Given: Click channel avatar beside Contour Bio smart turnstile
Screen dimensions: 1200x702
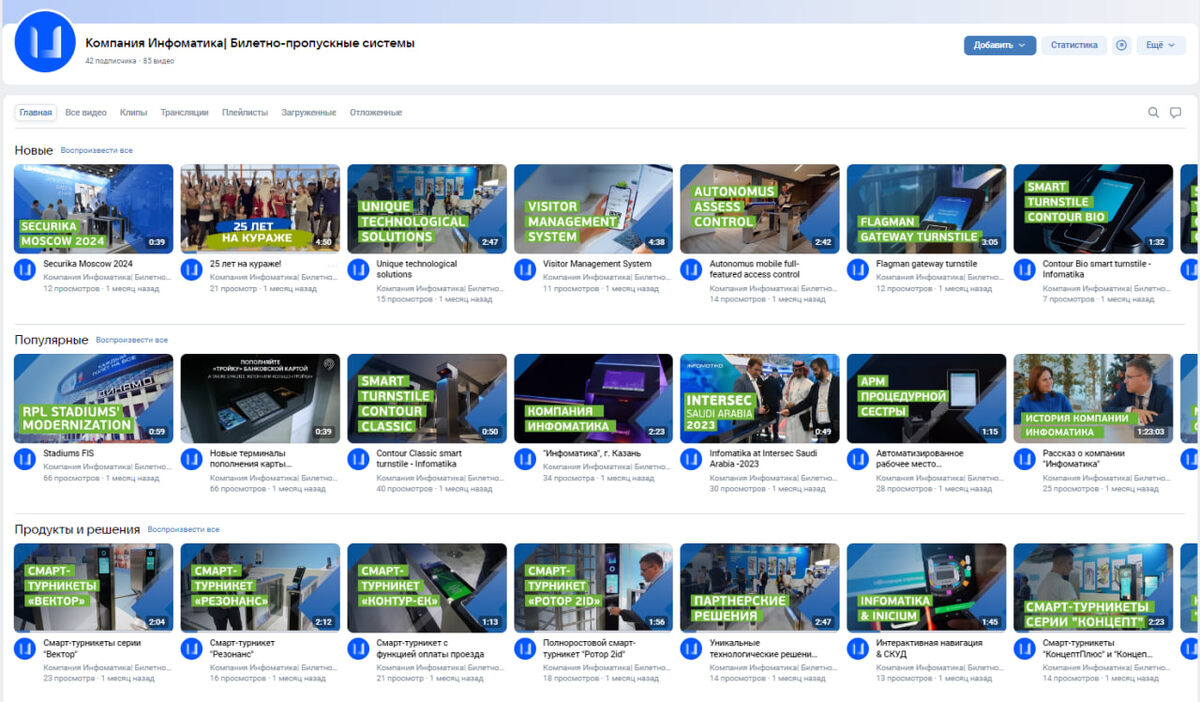Looking at the screenshot, I should [x=1025, y=270].
